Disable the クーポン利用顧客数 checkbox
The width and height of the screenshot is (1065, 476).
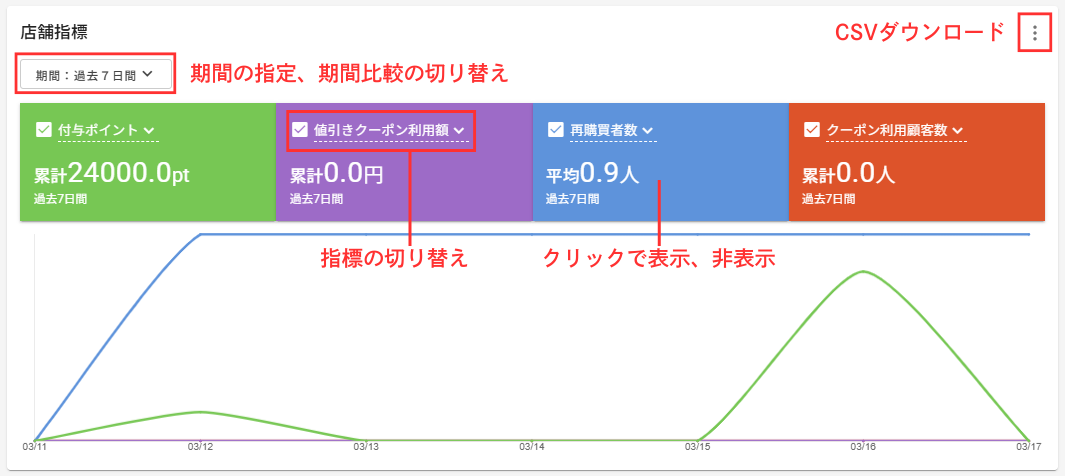[x=811, y=130]
